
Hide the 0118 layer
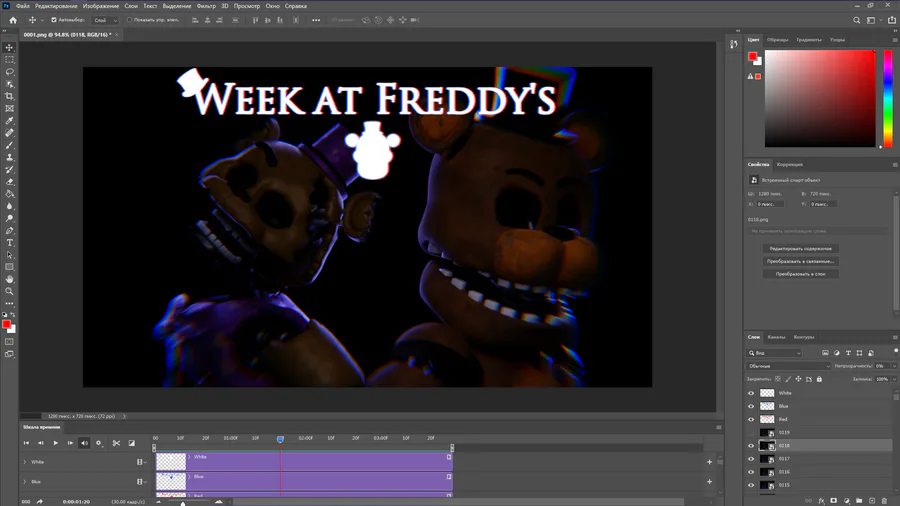click(x=751, y=446)
